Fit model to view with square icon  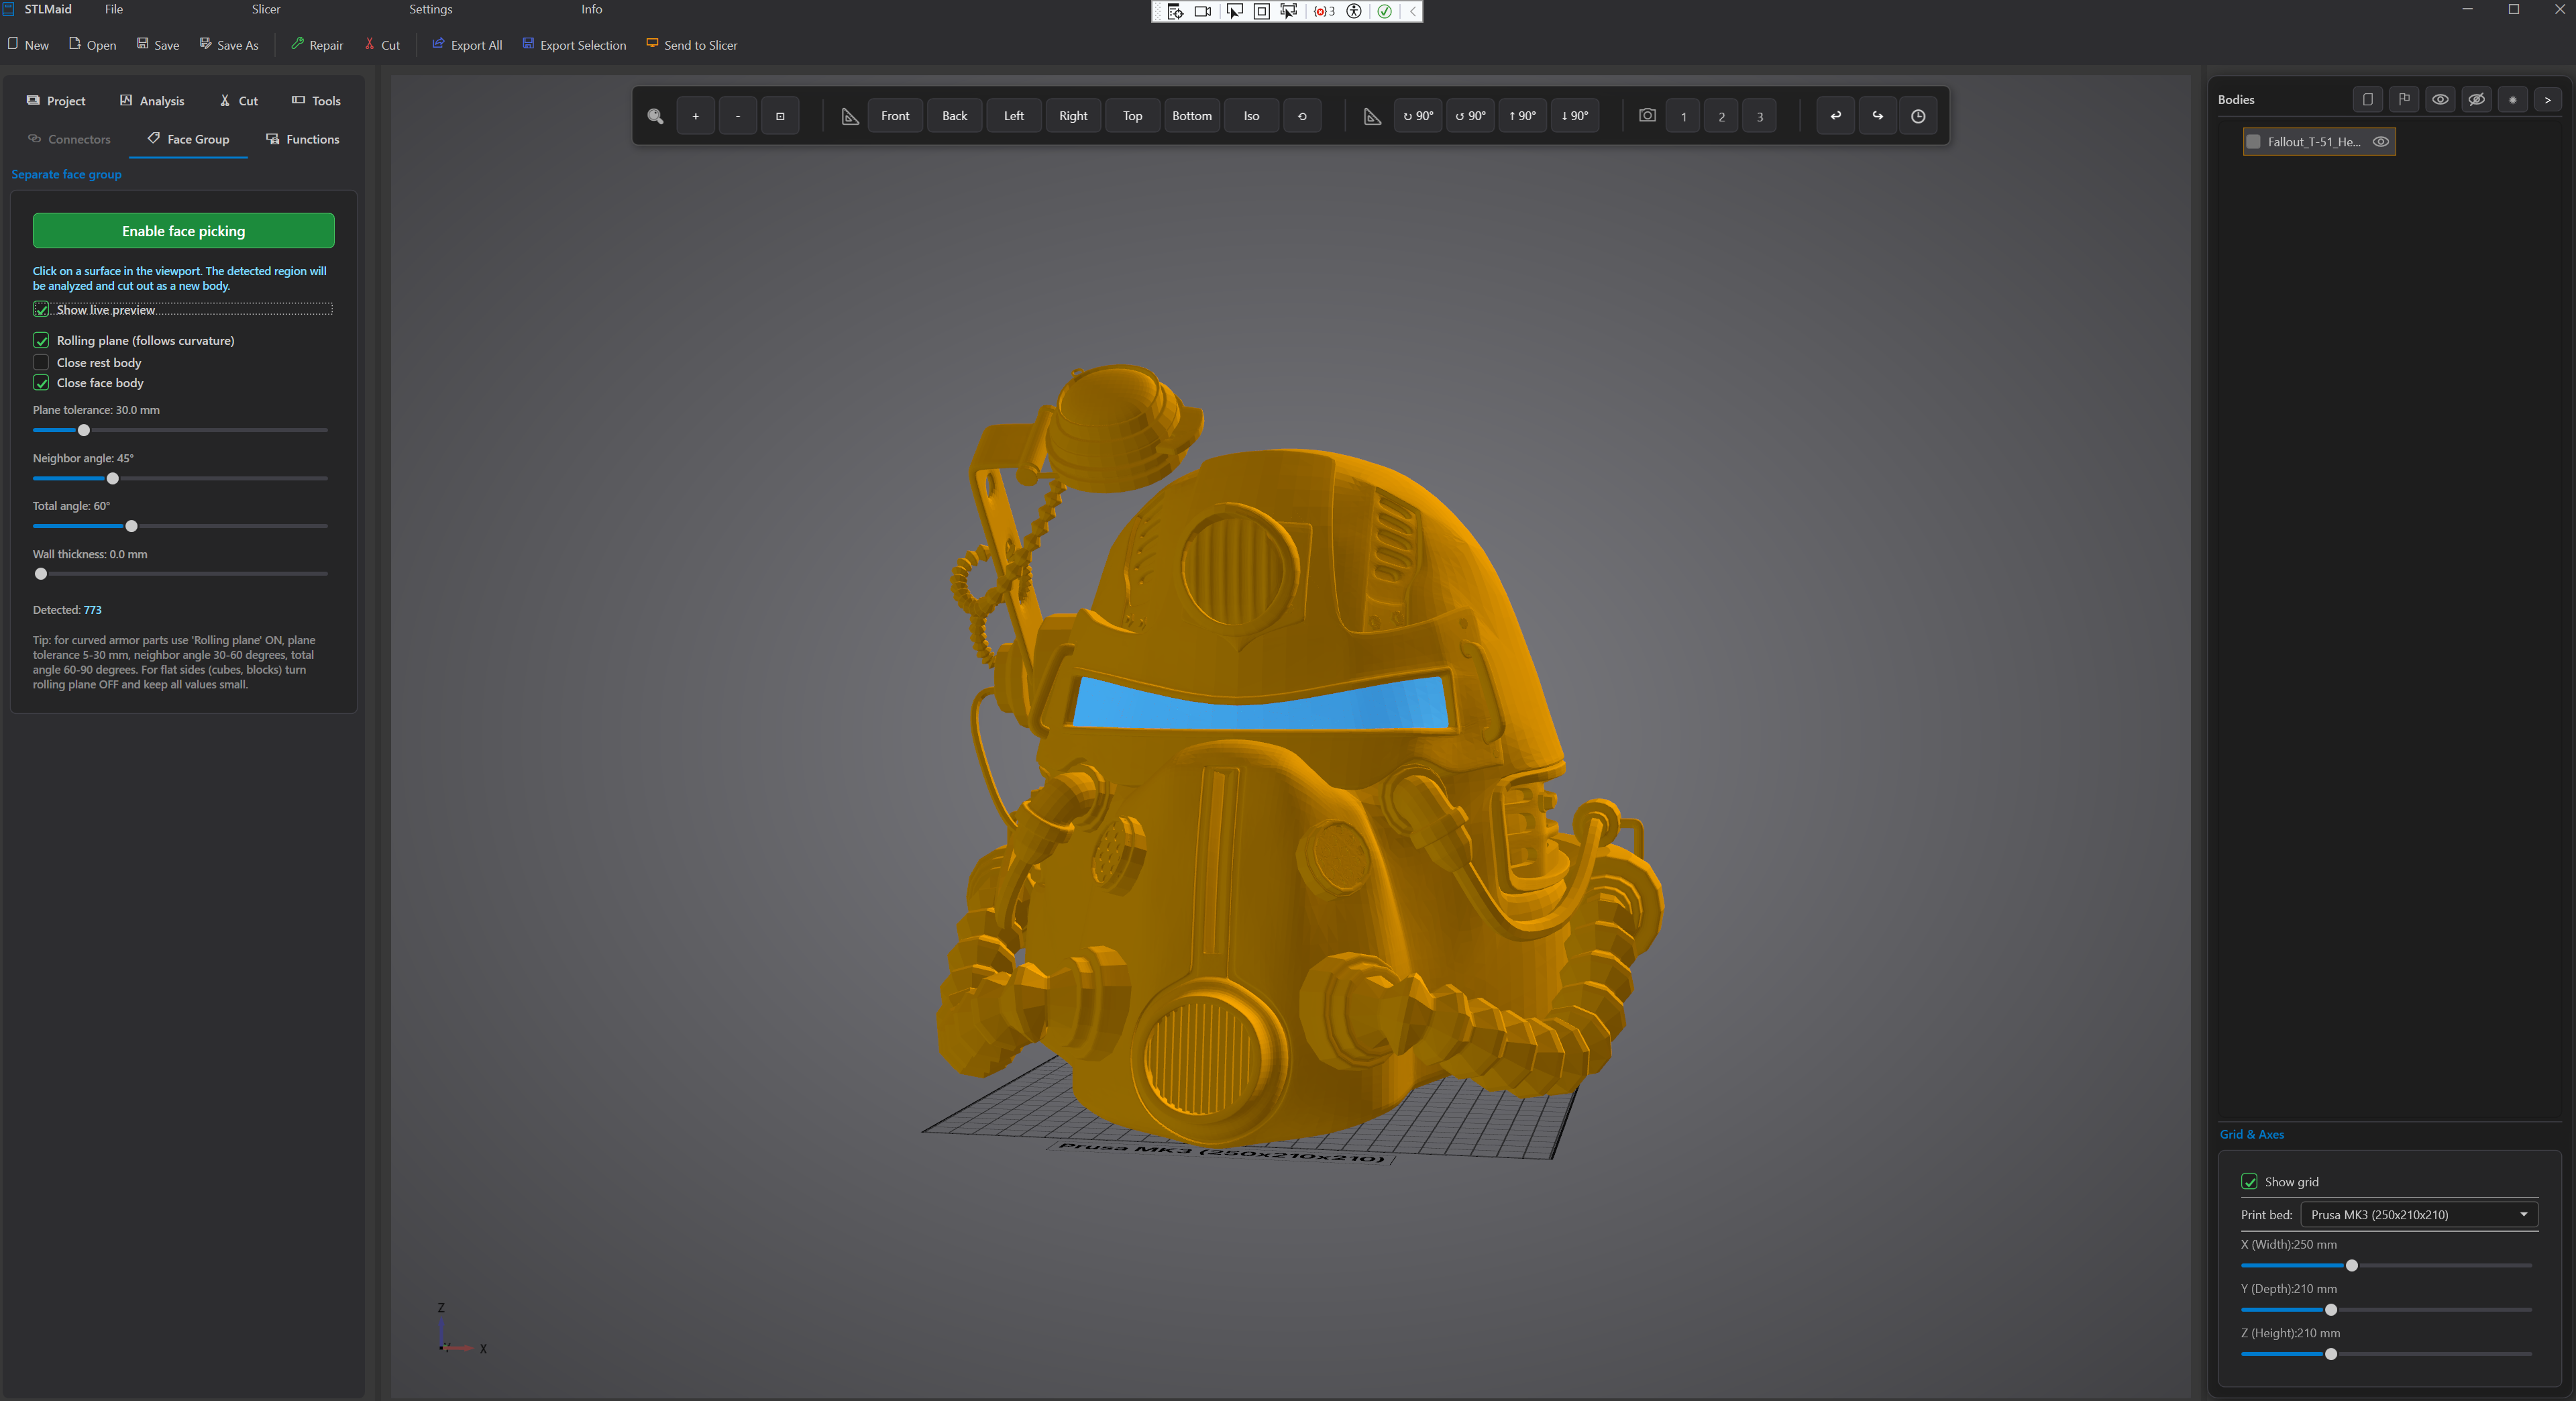pyautogui.click(x=780, y=116)
